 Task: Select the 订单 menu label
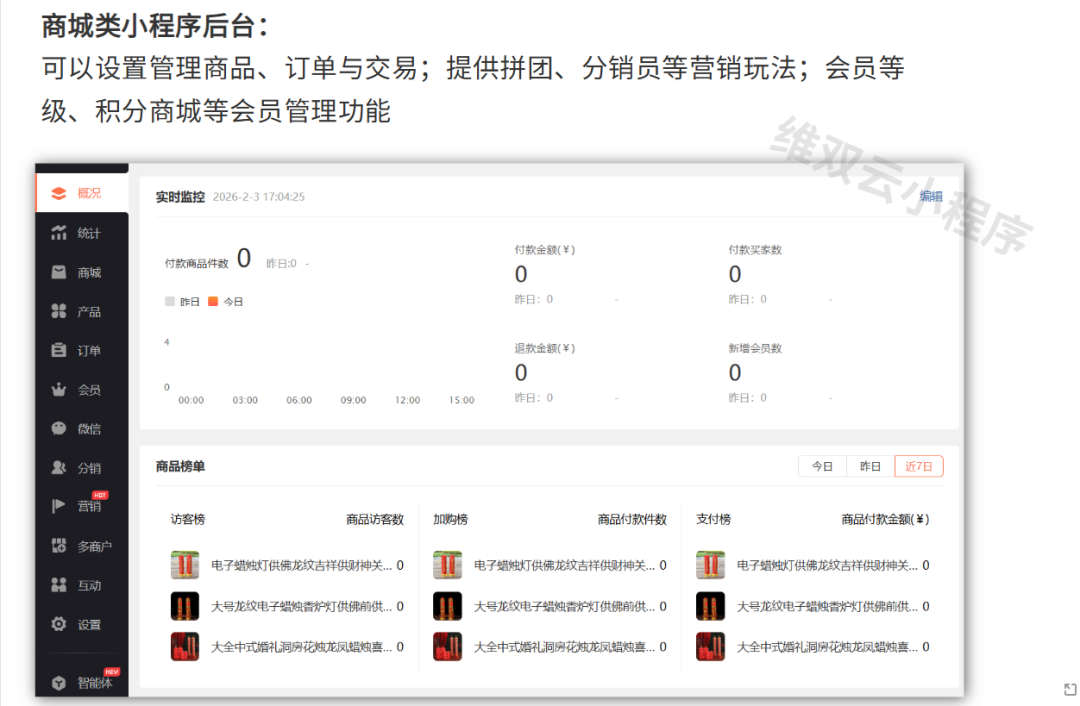pyautogui.click(x=89, y=351)
